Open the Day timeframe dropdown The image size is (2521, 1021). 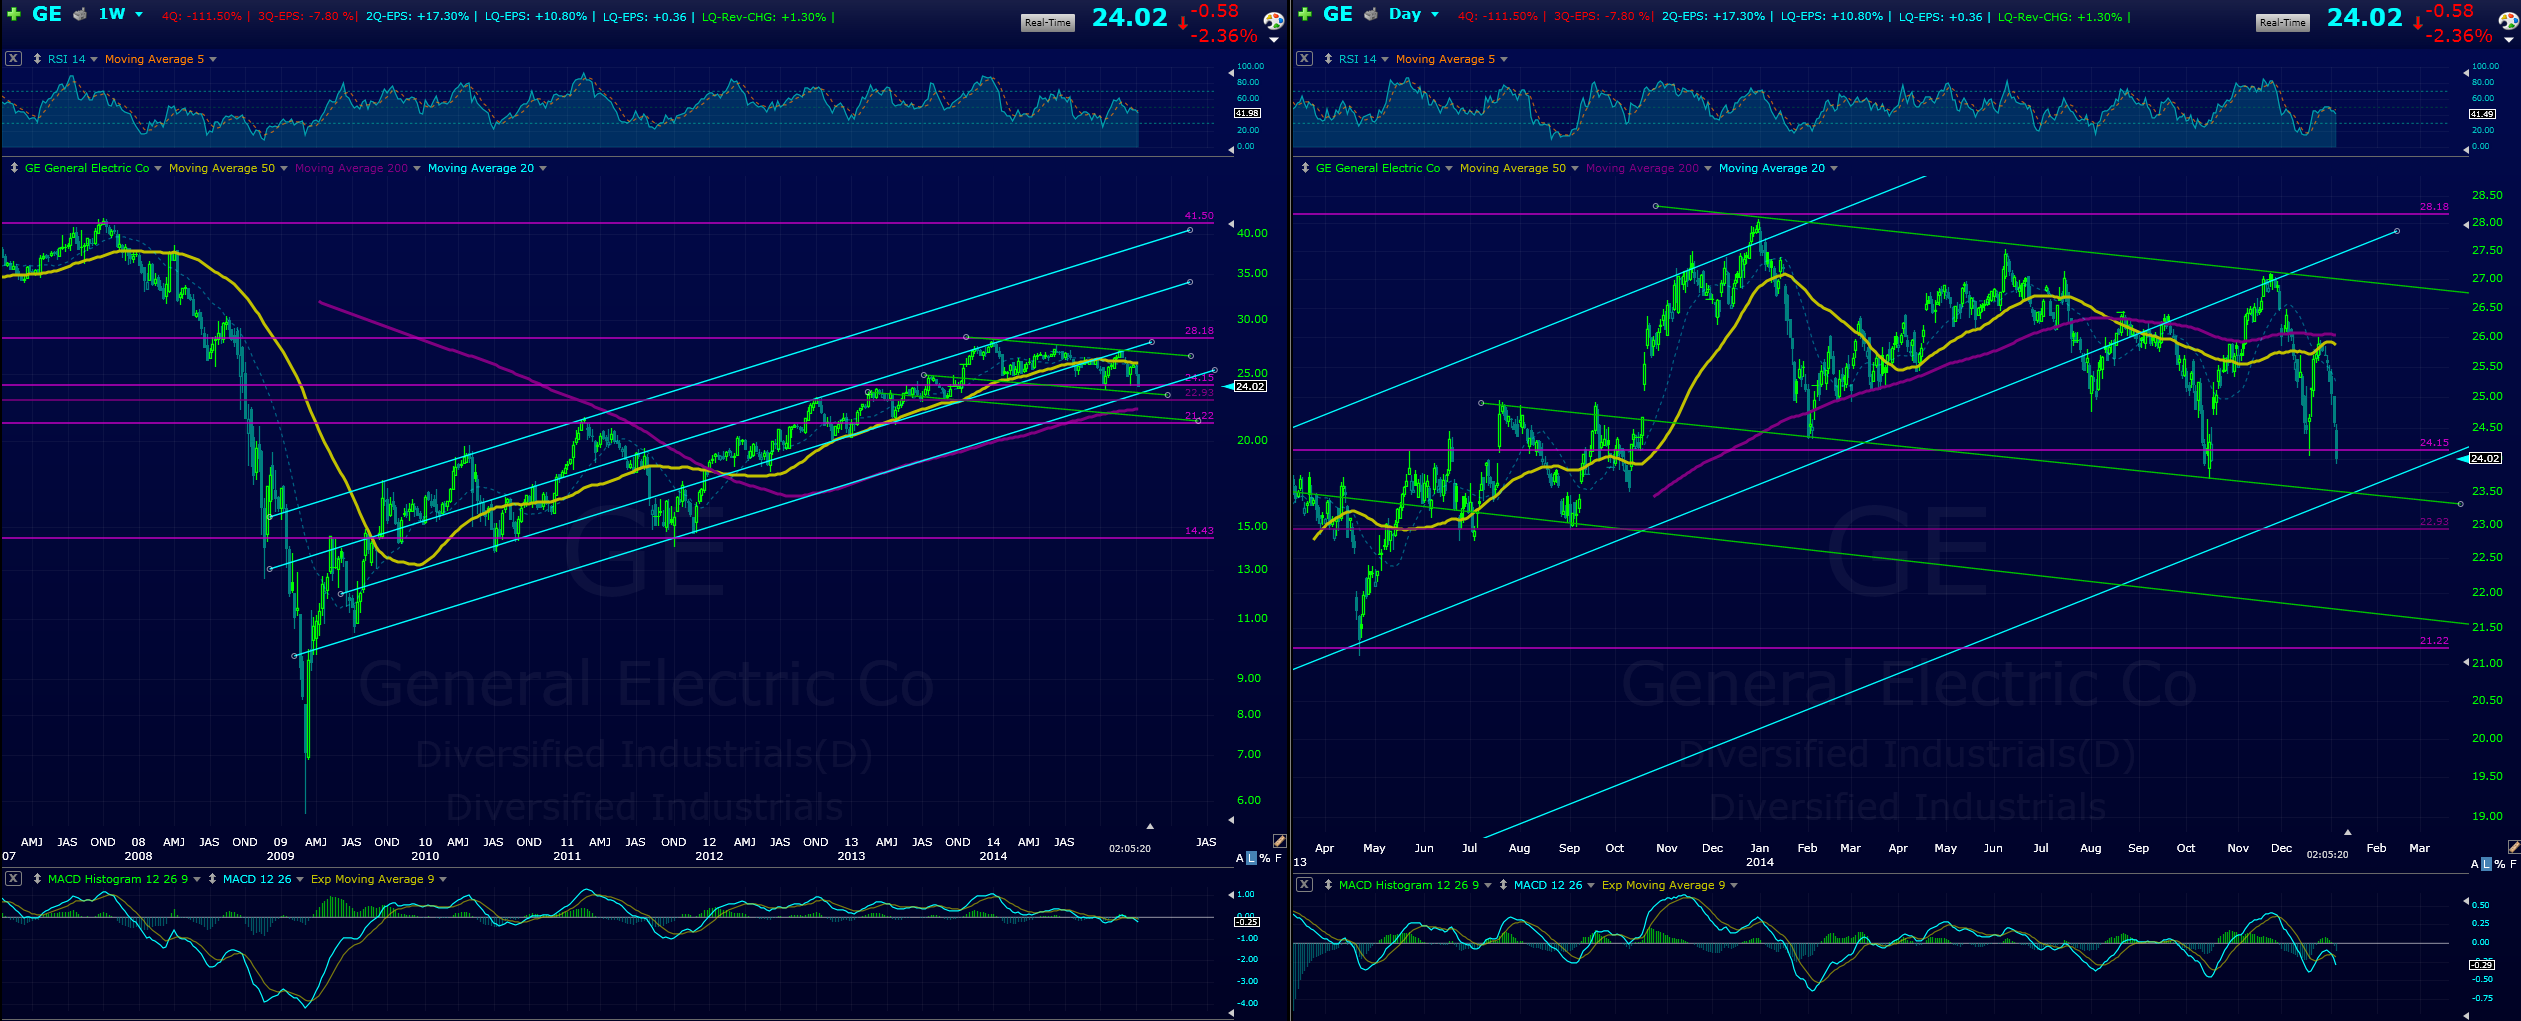coord(1435,15)
